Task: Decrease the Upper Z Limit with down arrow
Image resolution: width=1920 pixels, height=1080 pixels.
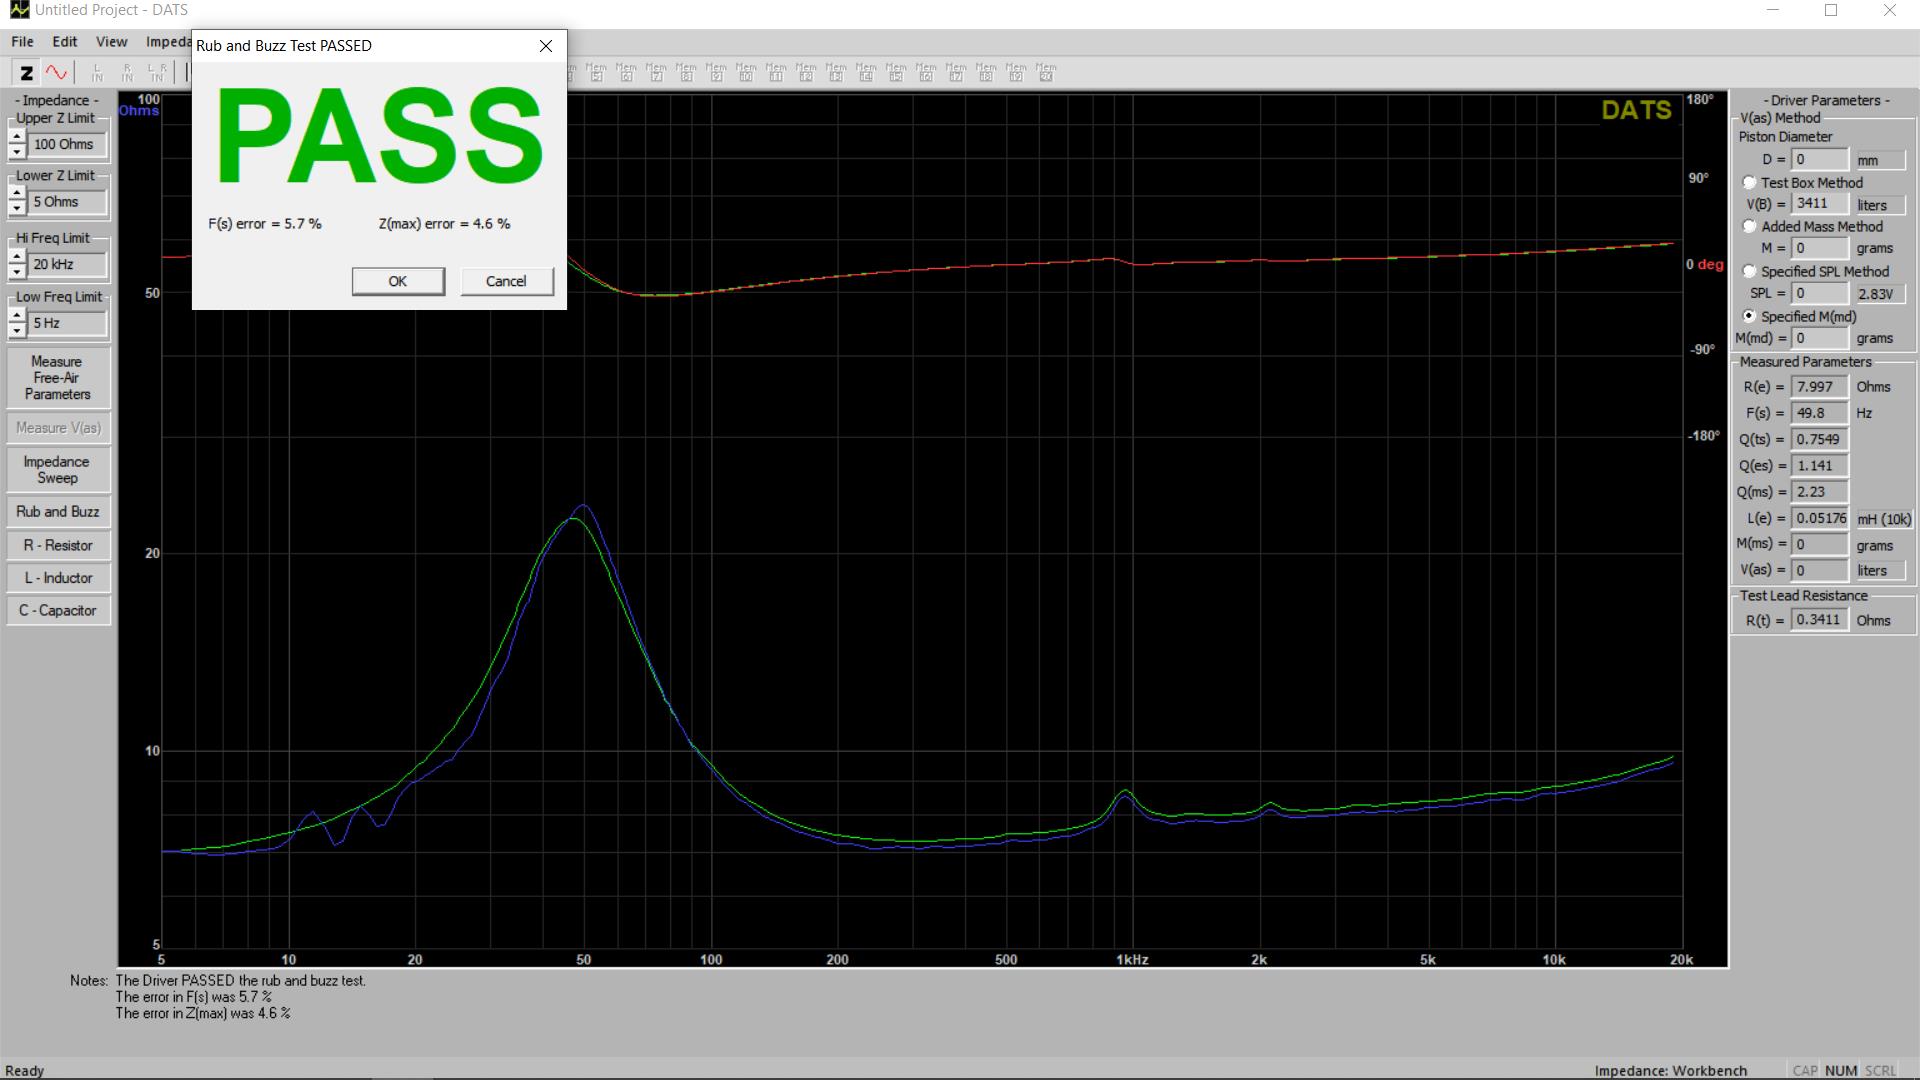Action: click(x=17, y=151)
